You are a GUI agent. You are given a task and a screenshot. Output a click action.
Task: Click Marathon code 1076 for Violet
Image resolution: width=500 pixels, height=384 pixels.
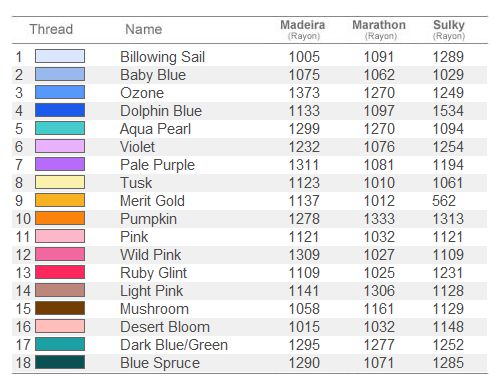click(379, 147)
